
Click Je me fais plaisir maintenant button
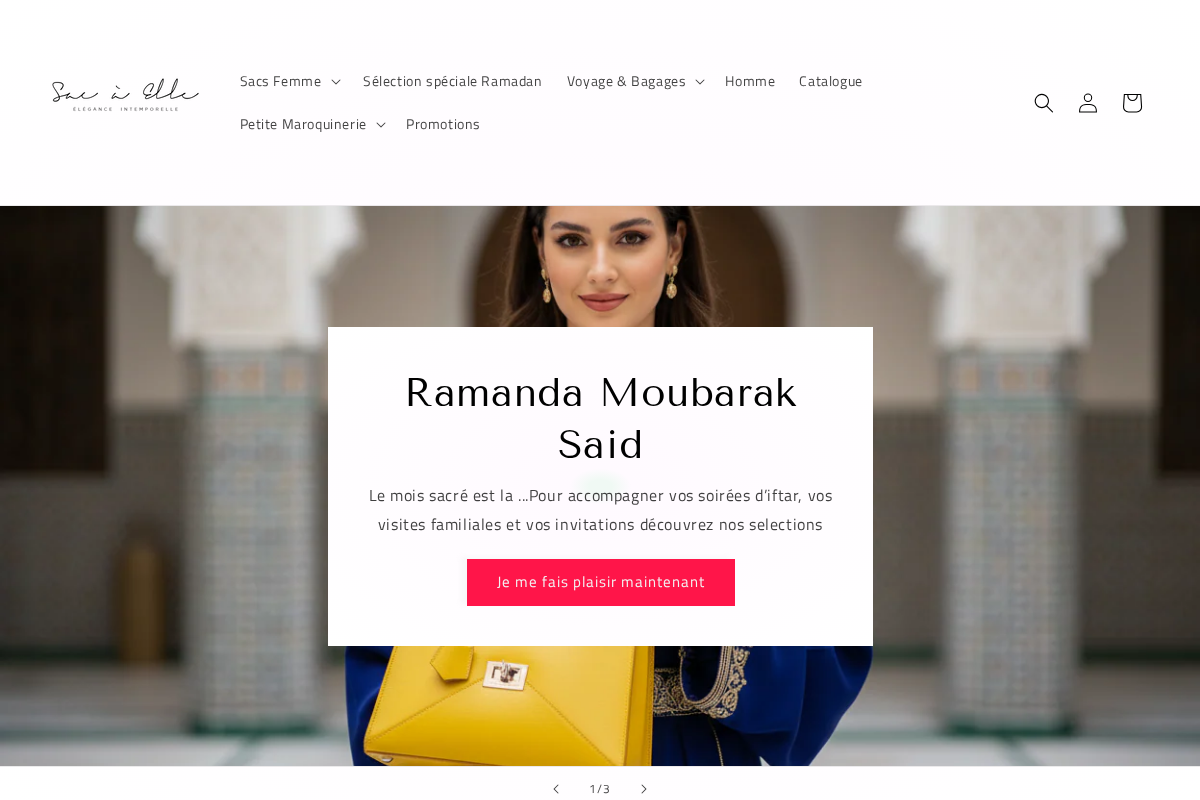pos(601,582)
